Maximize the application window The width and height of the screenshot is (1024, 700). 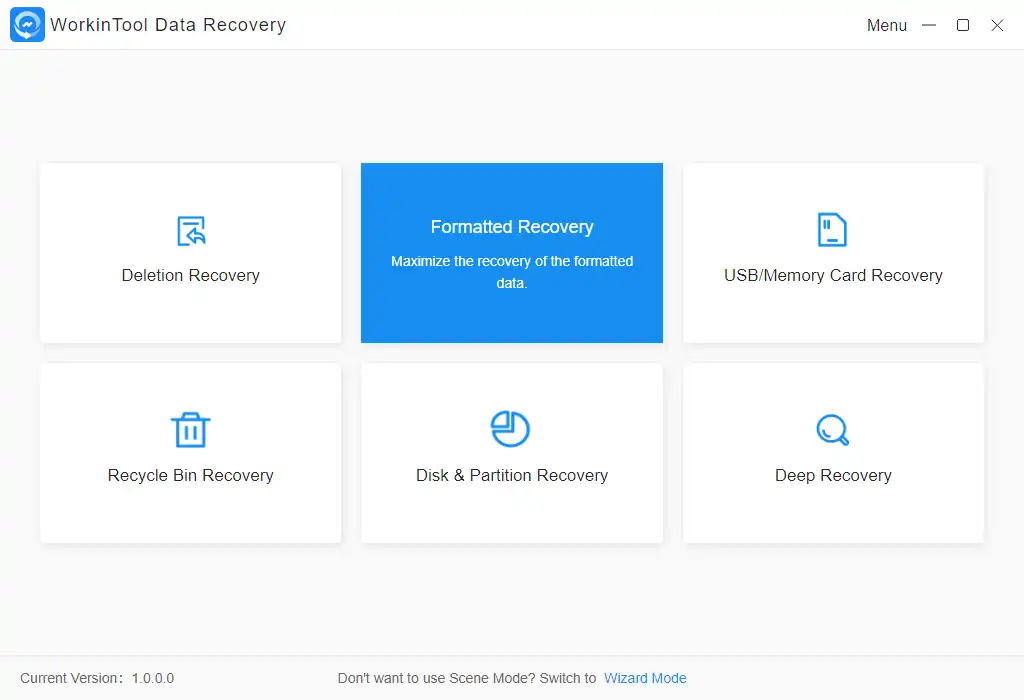[x=963, y=25]
